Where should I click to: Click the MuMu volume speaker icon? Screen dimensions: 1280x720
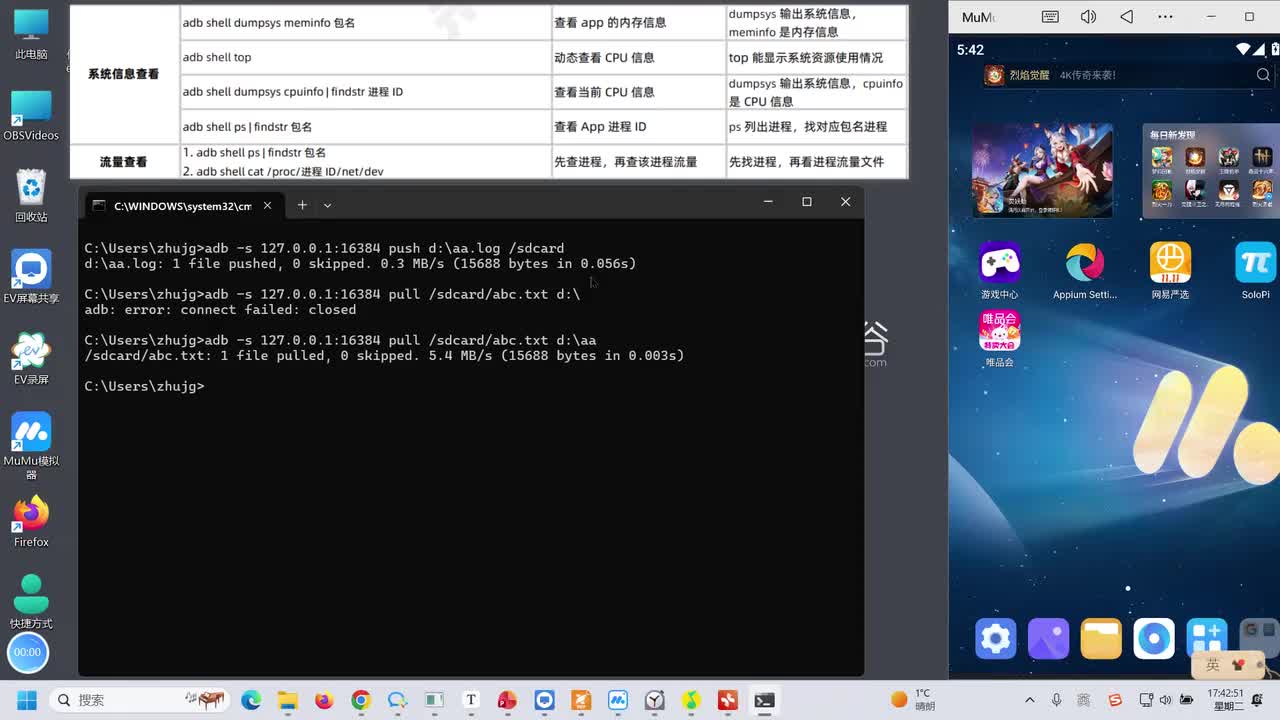pos(1088,17)
